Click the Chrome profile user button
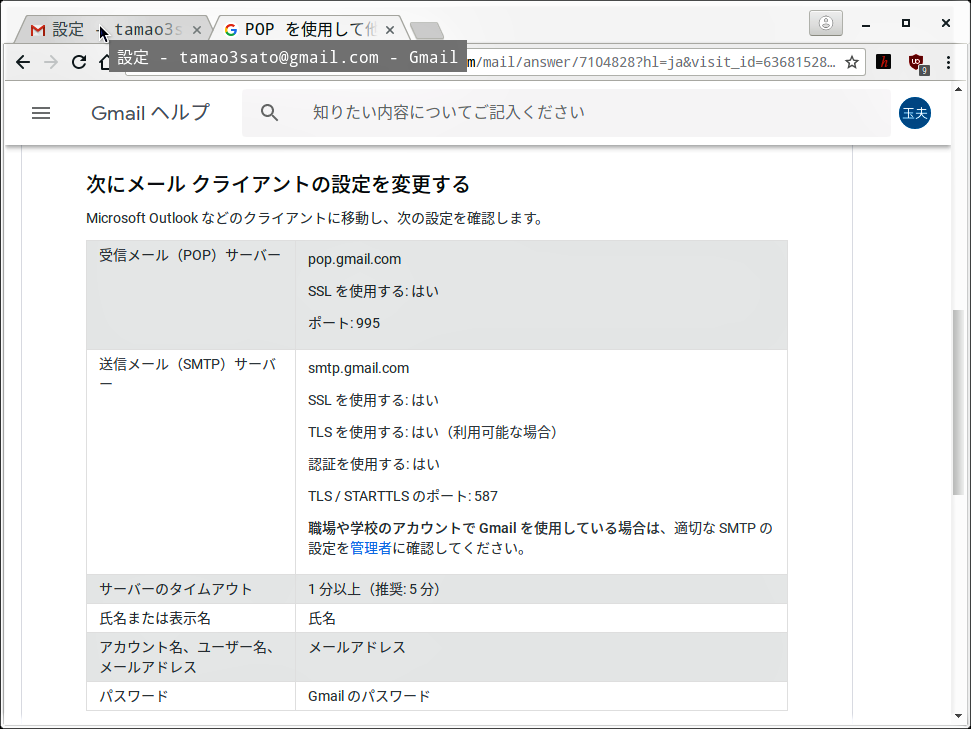This screenshot has width=971, height=729. tap(825, 24)
